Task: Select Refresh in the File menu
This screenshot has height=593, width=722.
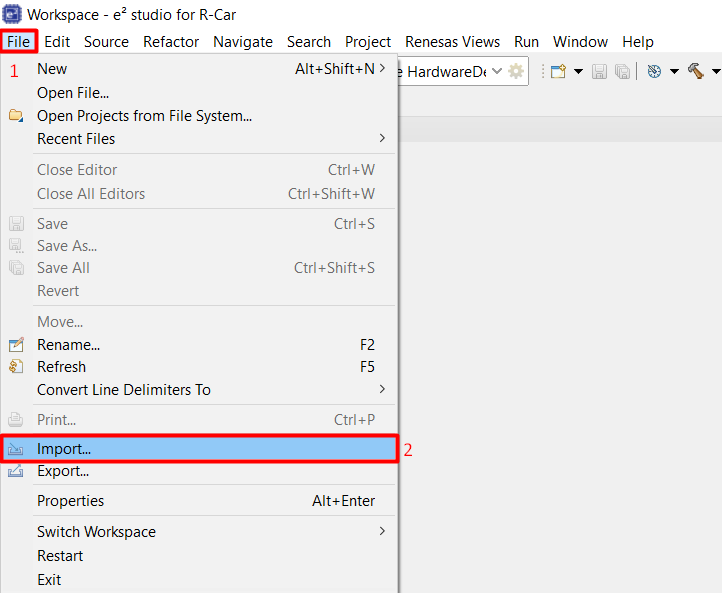Action: 200,367
